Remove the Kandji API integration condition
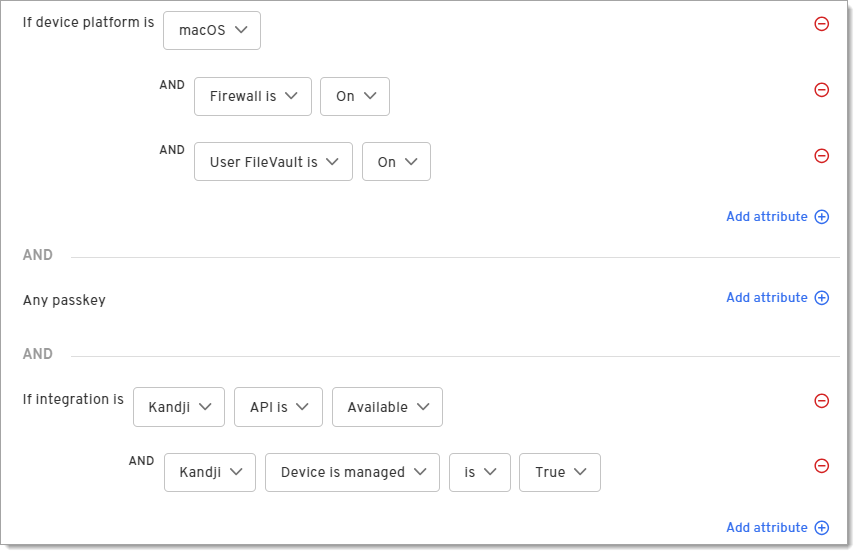The image size is (858, 555). 822,401
